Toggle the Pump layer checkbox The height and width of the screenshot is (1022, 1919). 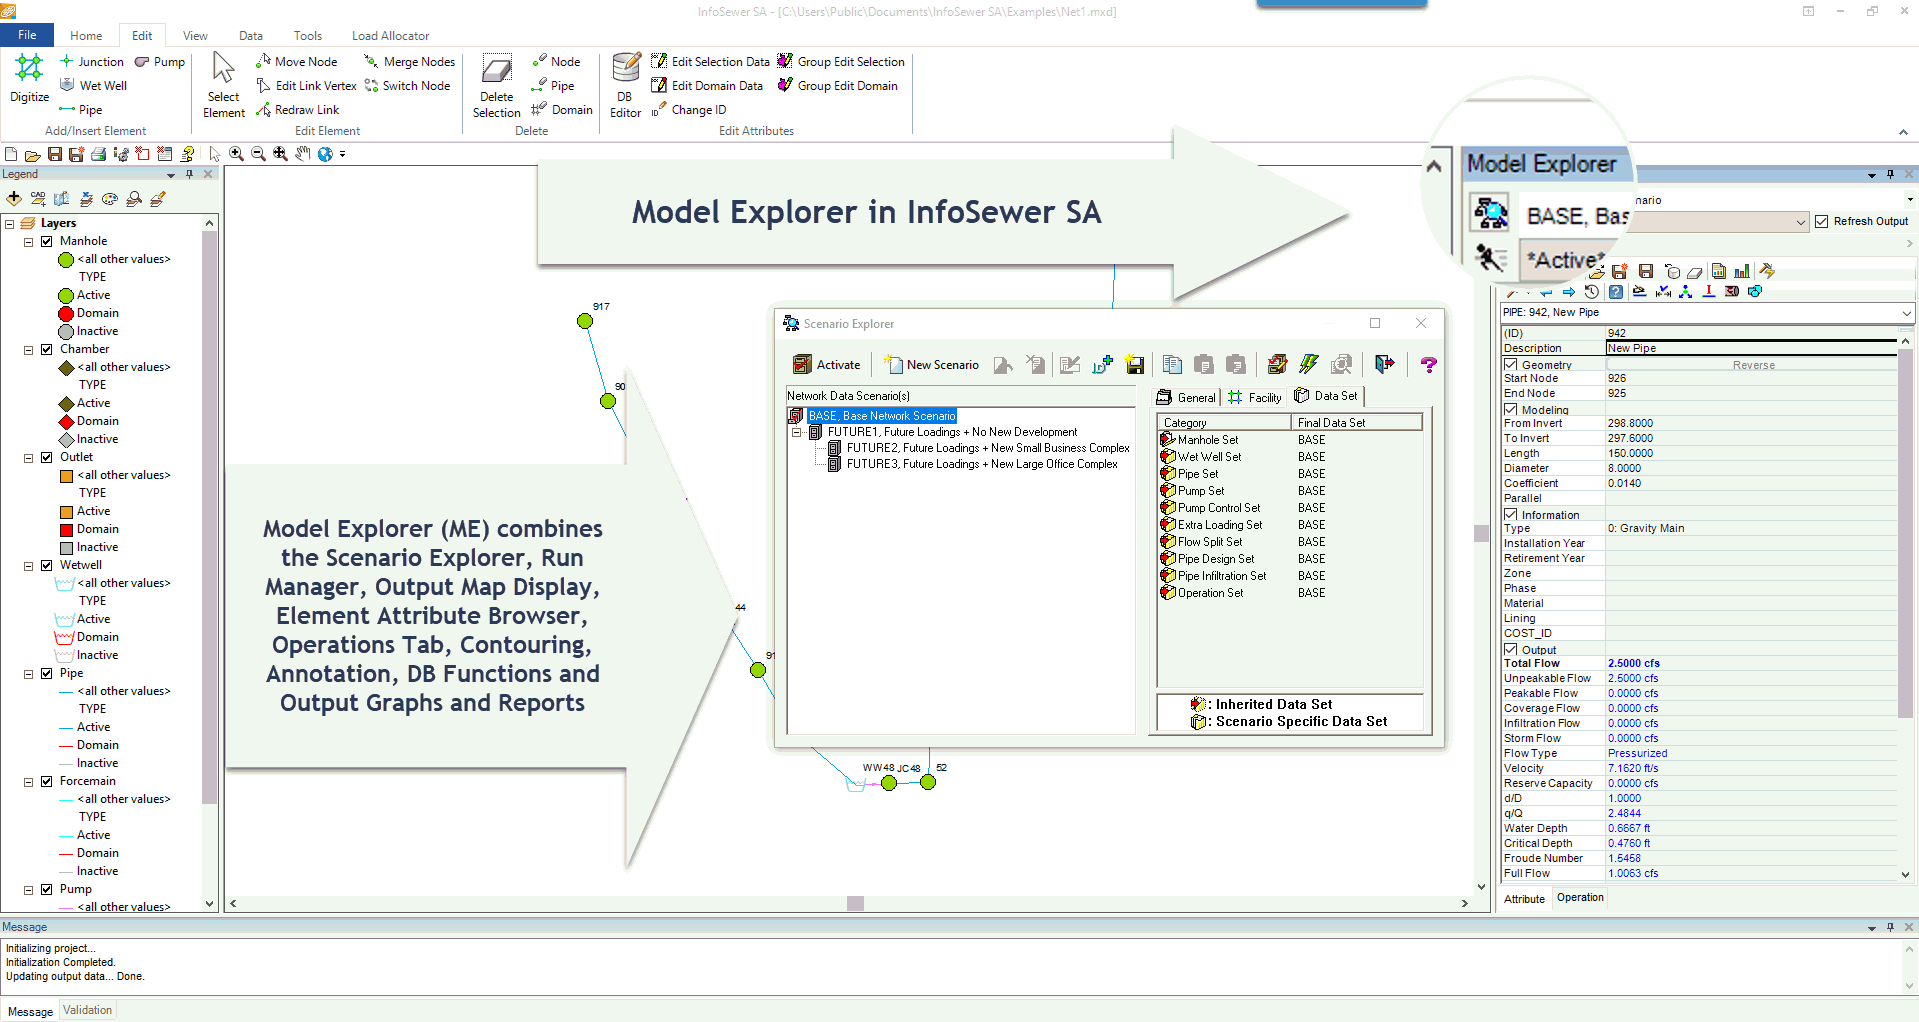click(47, 889)
